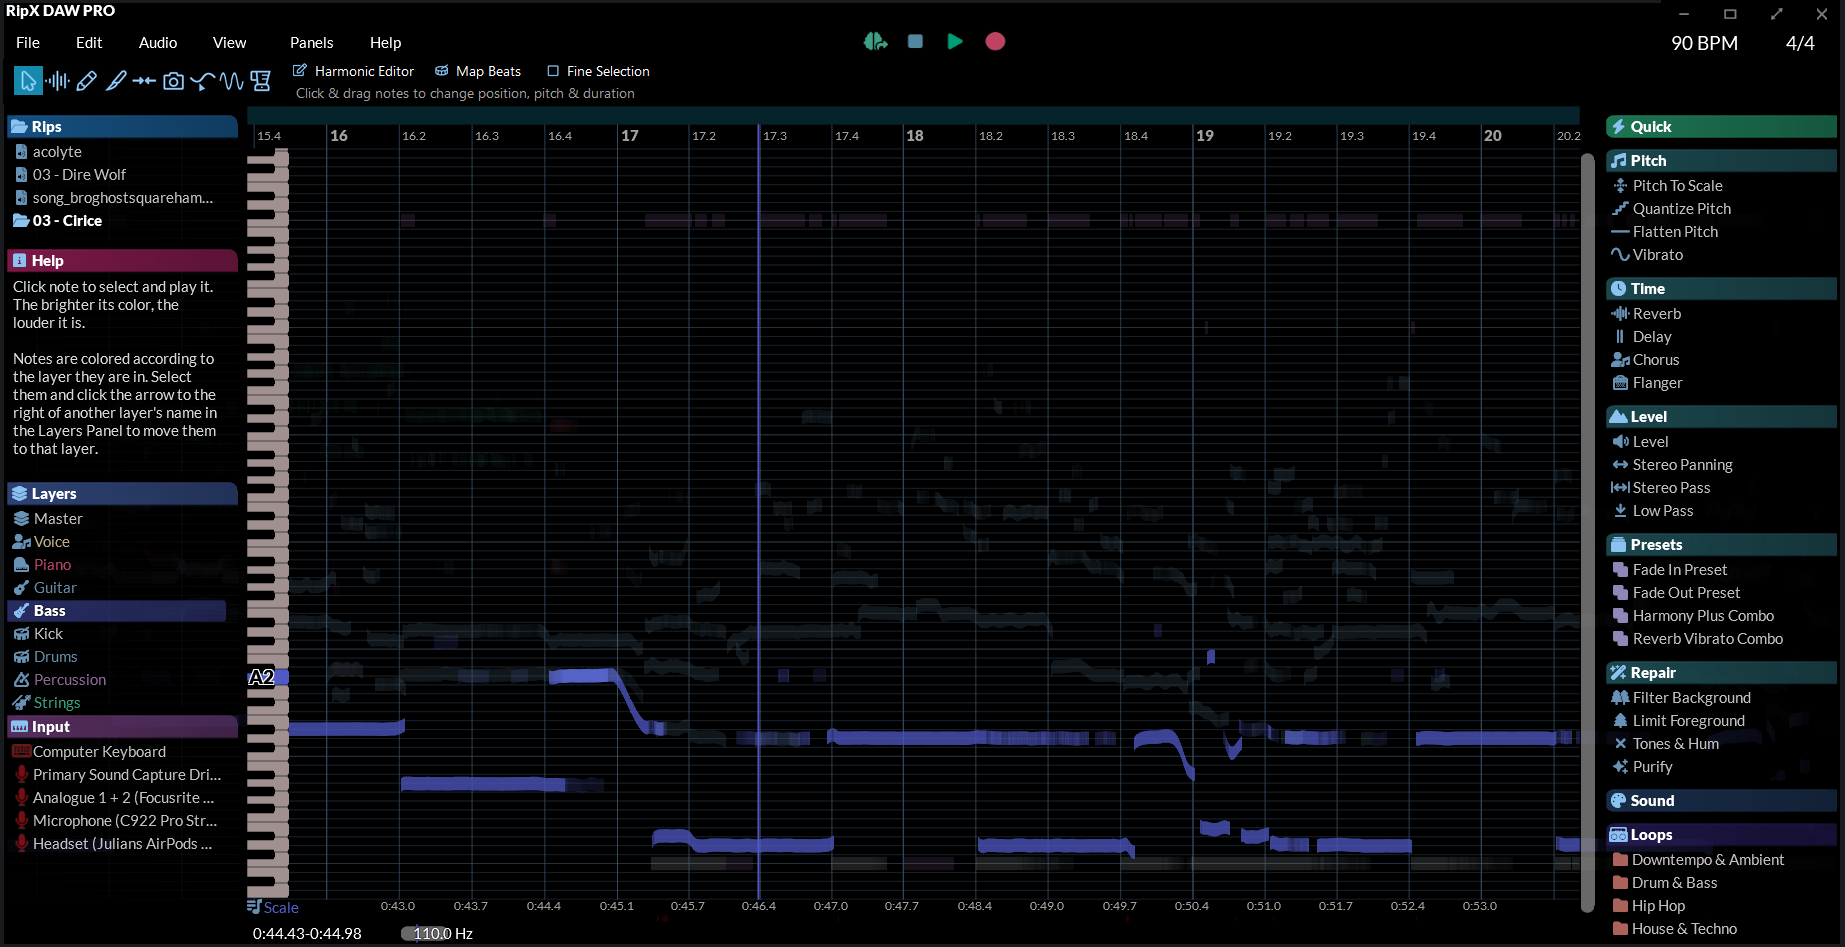The width and height of the screenshot is (1845, 947).
Task: Open the 03 - Clrice rip folder
Action: pos(67,221)
